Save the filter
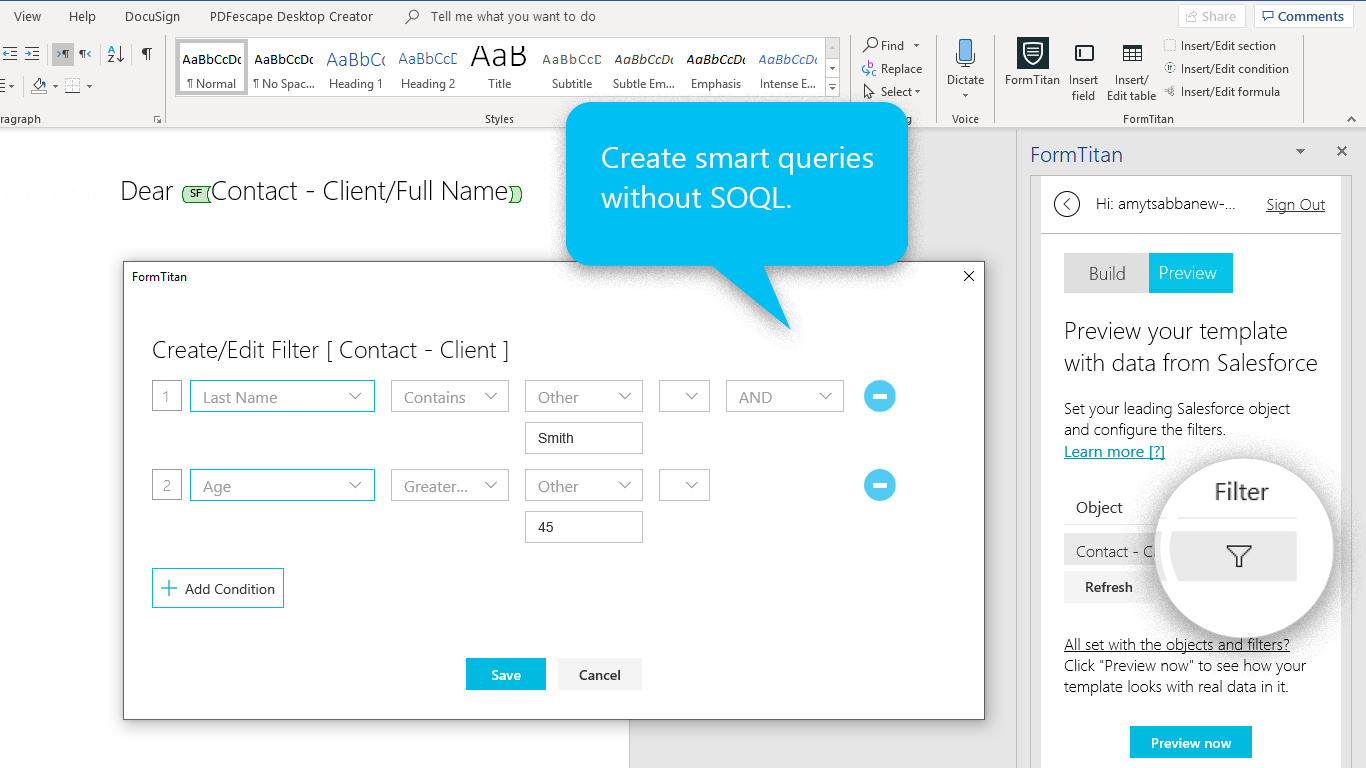The image size is (1366, 768). [506, 674]
